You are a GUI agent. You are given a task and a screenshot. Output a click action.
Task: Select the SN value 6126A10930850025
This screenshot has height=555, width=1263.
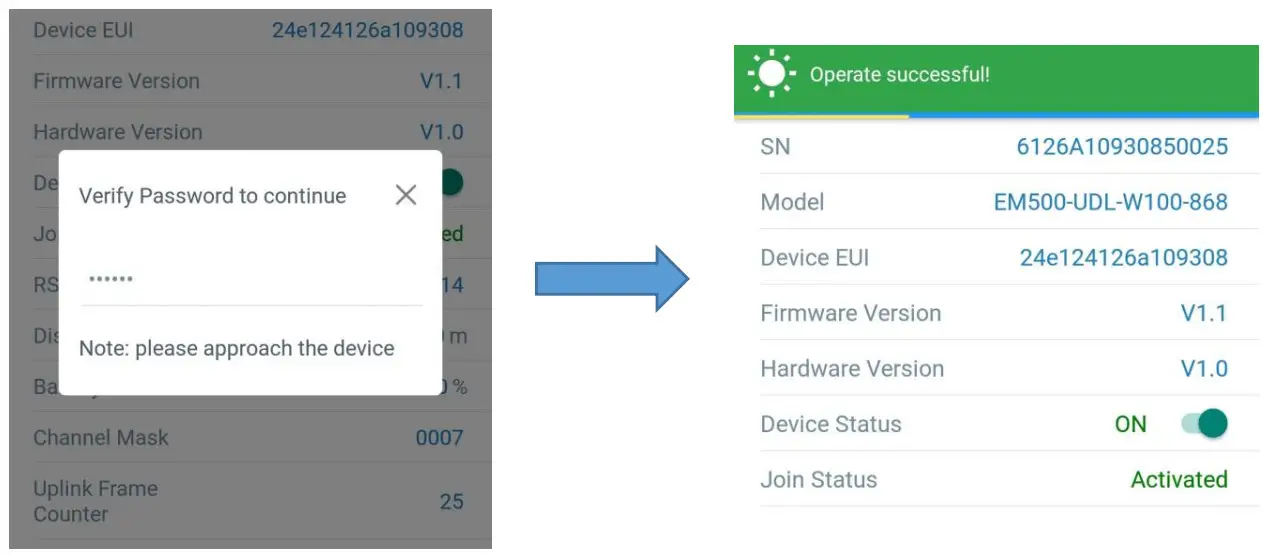1121,147
